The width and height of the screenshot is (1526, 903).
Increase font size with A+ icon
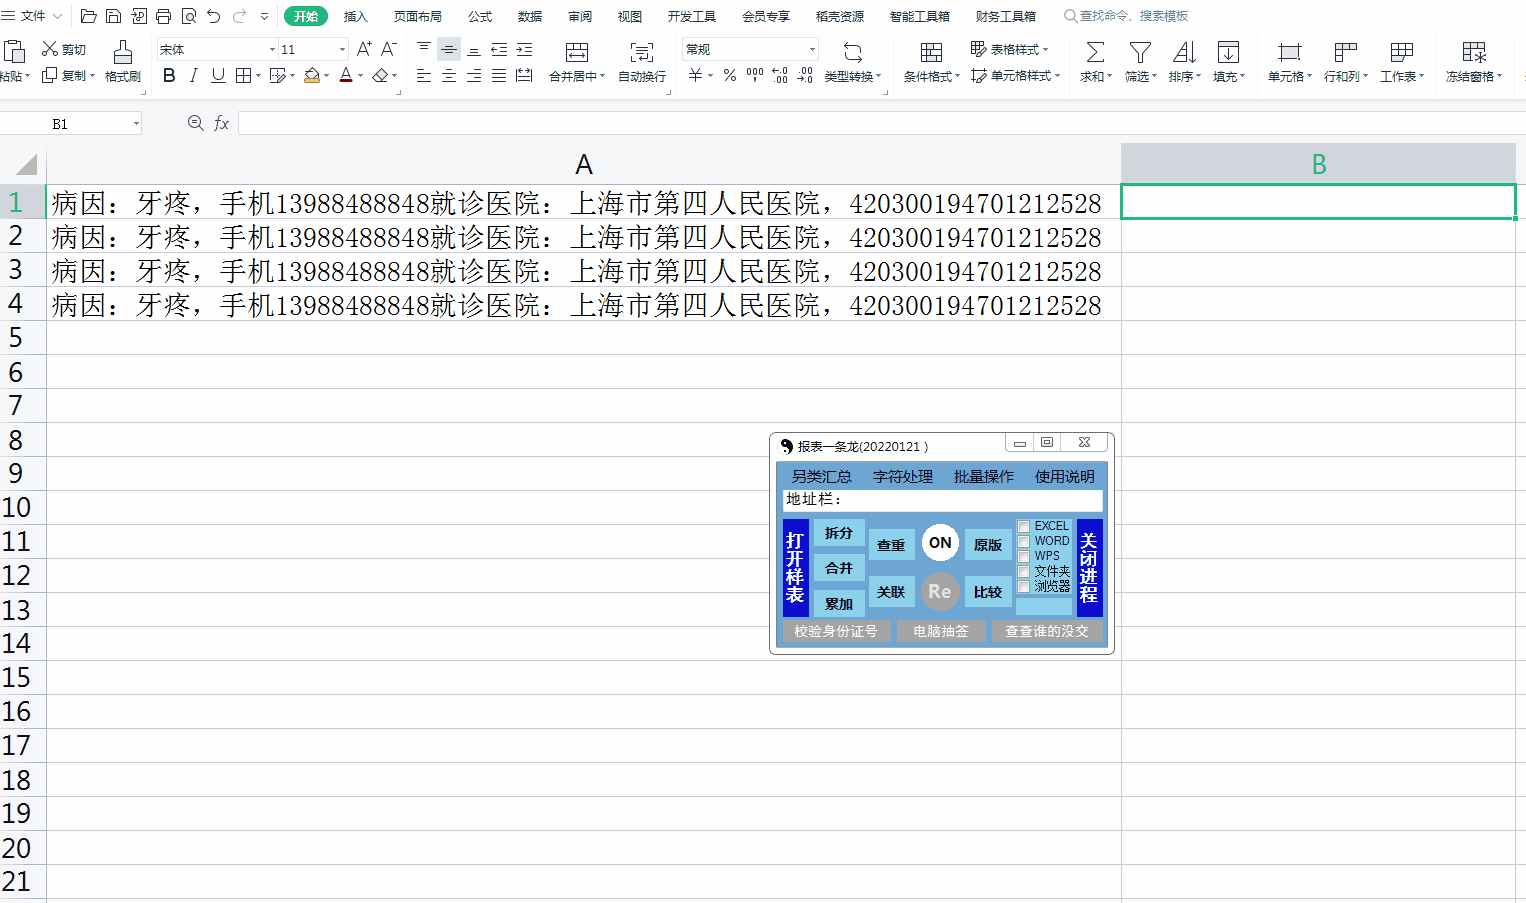point(364,48)
